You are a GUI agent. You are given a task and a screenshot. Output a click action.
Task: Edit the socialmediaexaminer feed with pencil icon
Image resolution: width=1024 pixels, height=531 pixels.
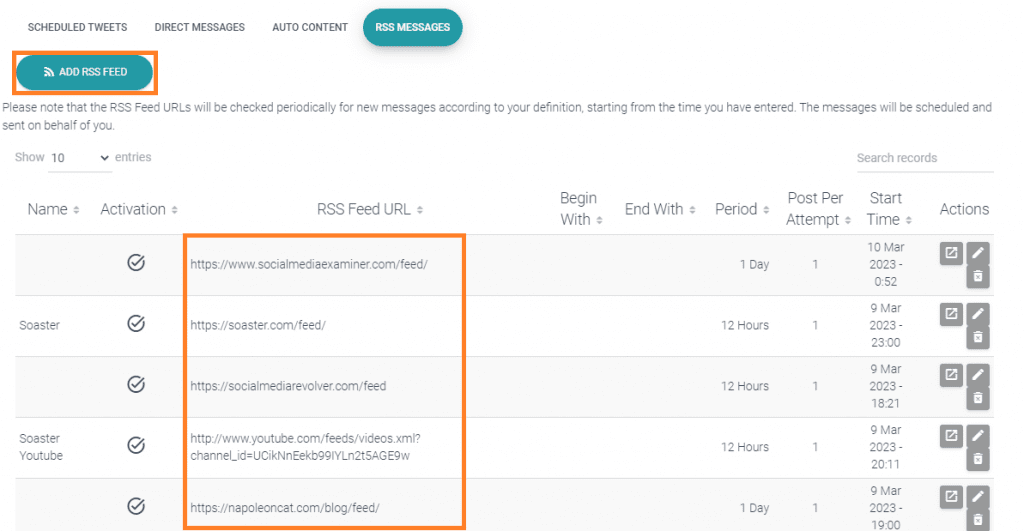(x=978, y=253)
